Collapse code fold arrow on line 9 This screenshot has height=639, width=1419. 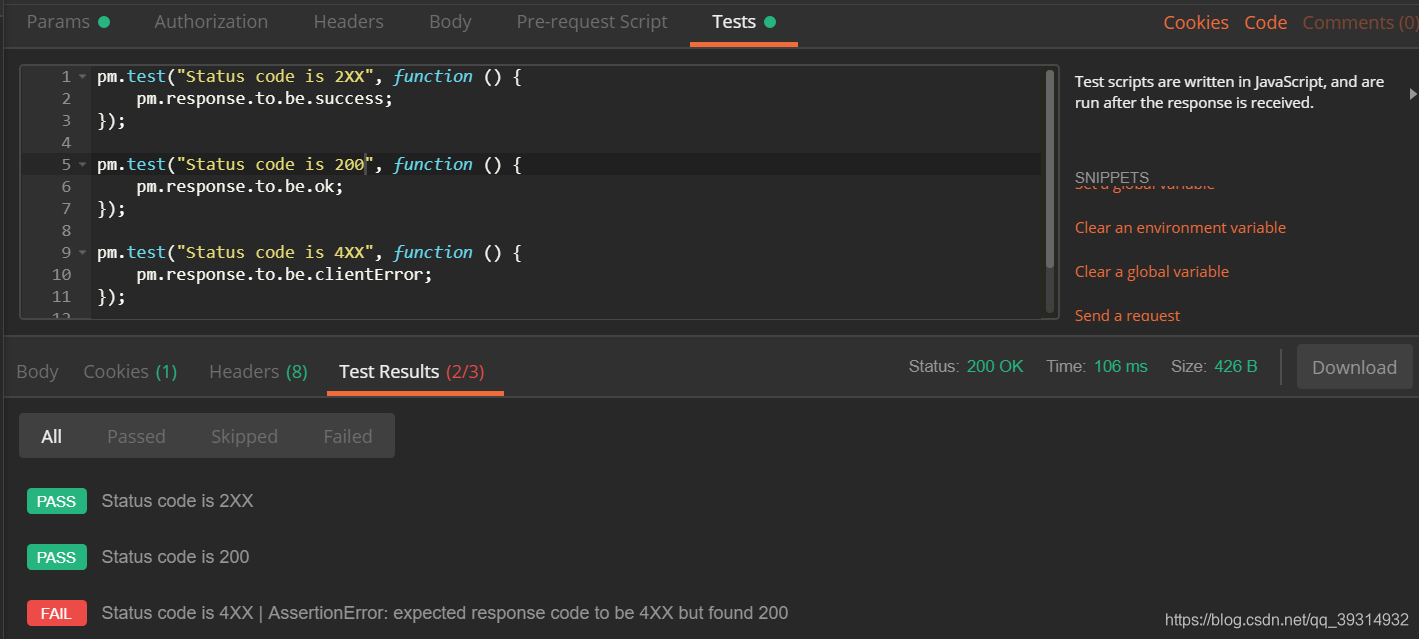point(82,253)
